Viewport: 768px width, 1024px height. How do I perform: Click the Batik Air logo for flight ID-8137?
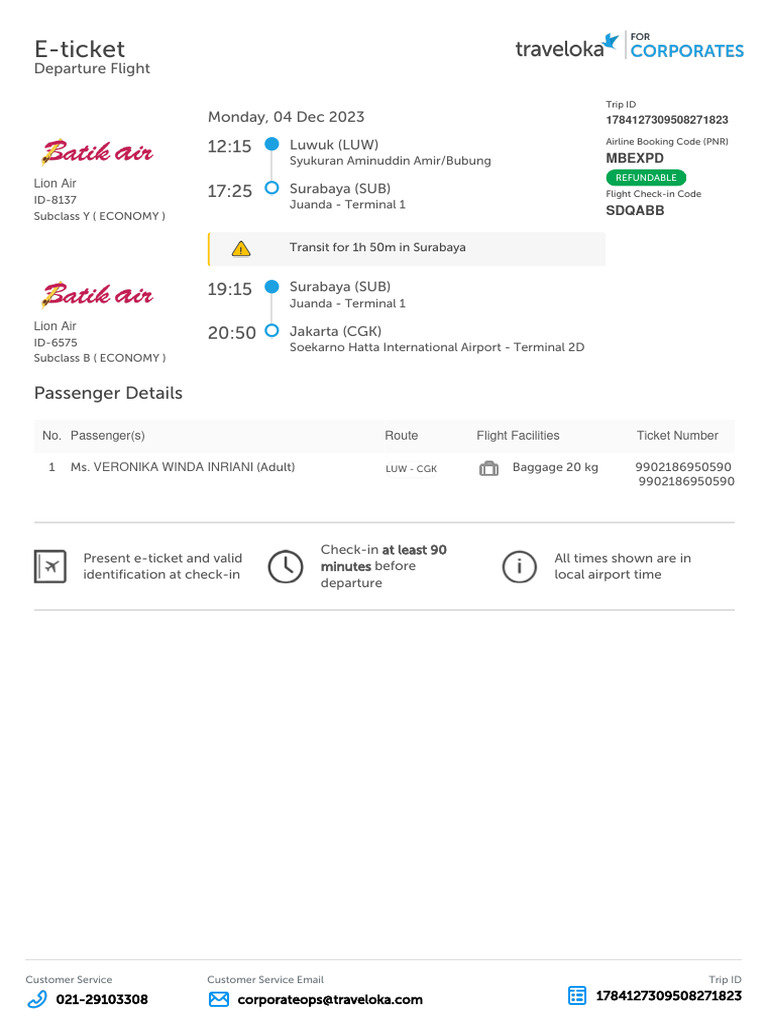(x=97, y=153)
